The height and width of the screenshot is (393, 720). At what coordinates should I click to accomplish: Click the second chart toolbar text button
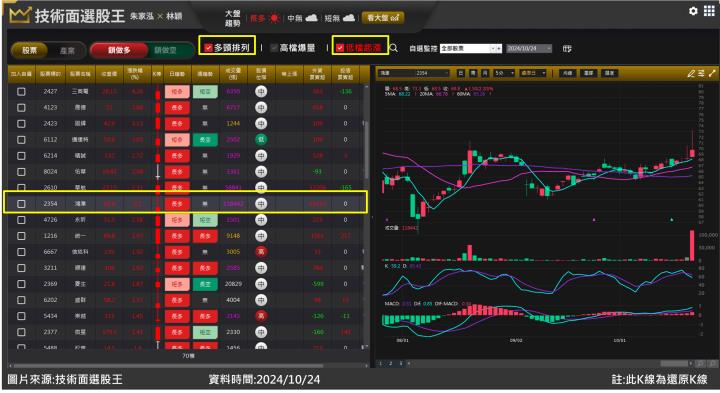[588, 73]
